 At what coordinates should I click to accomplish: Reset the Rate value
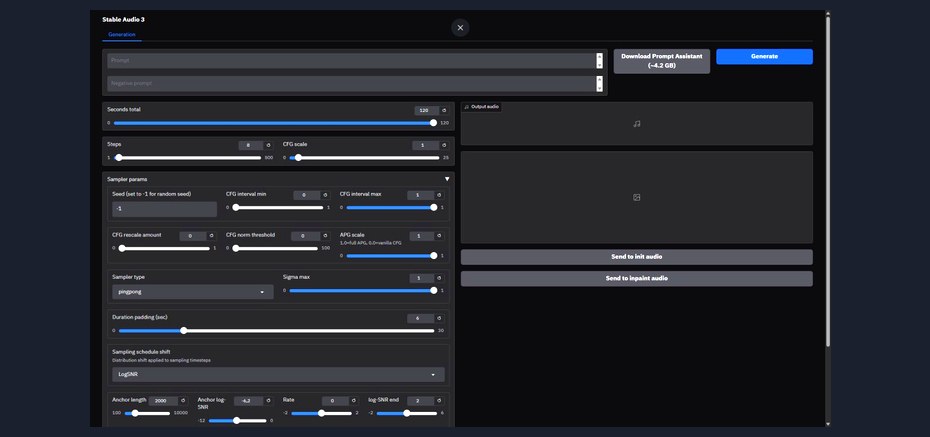(353, 401)
